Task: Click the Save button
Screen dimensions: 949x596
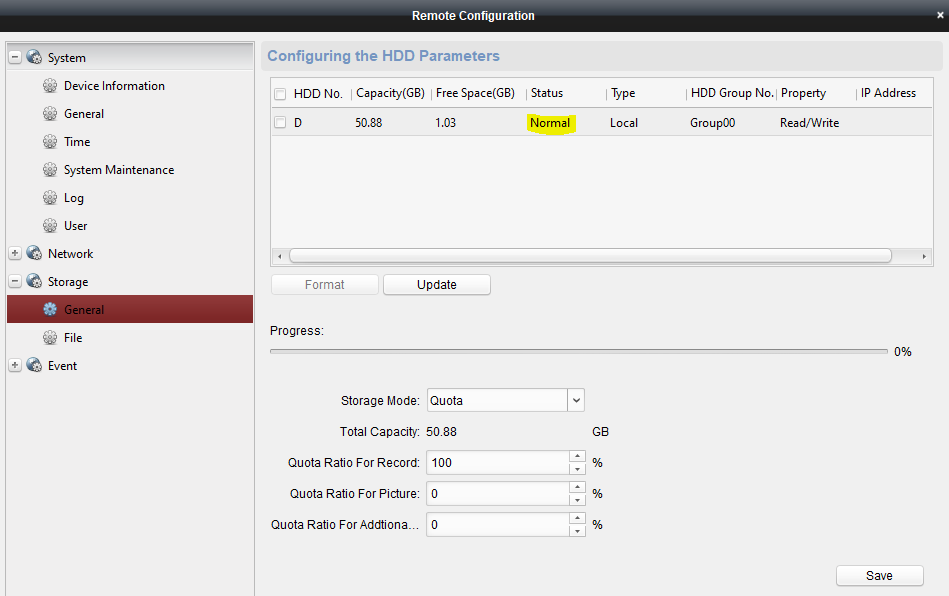Action: tap(879, 575)
